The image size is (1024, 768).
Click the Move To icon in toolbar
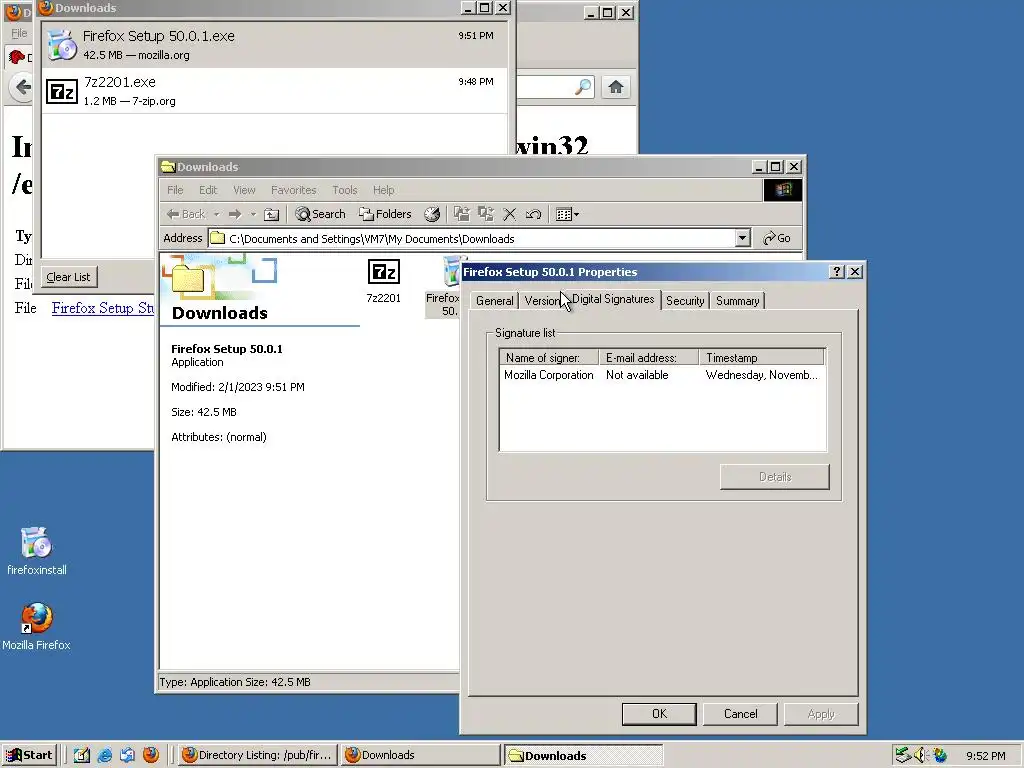click(462, 214)
